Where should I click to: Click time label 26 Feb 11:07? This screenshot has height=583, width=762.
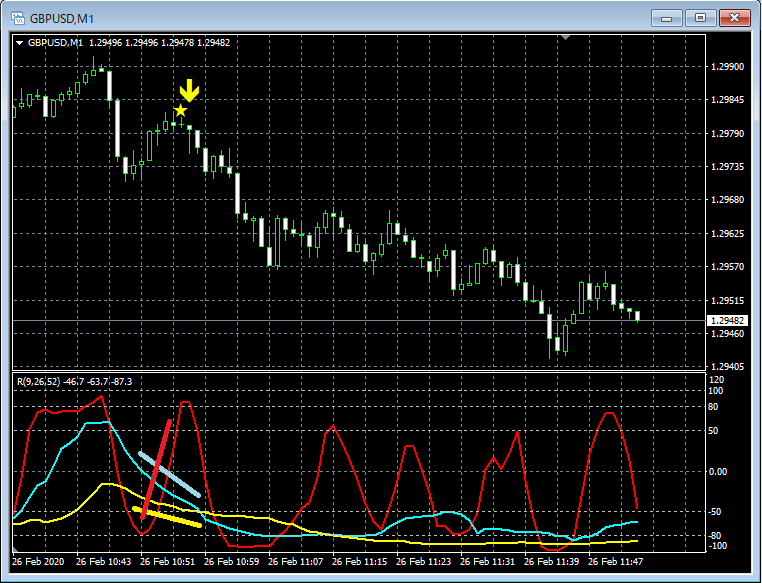[x=295, y=562]
